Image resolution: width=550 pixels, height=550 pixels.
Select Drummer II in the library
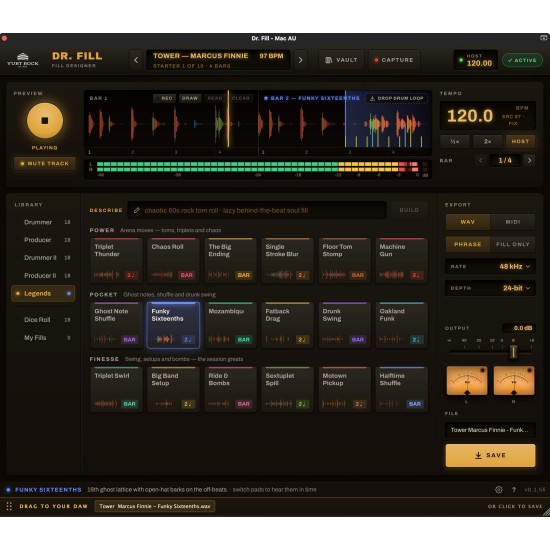(43, 258)
